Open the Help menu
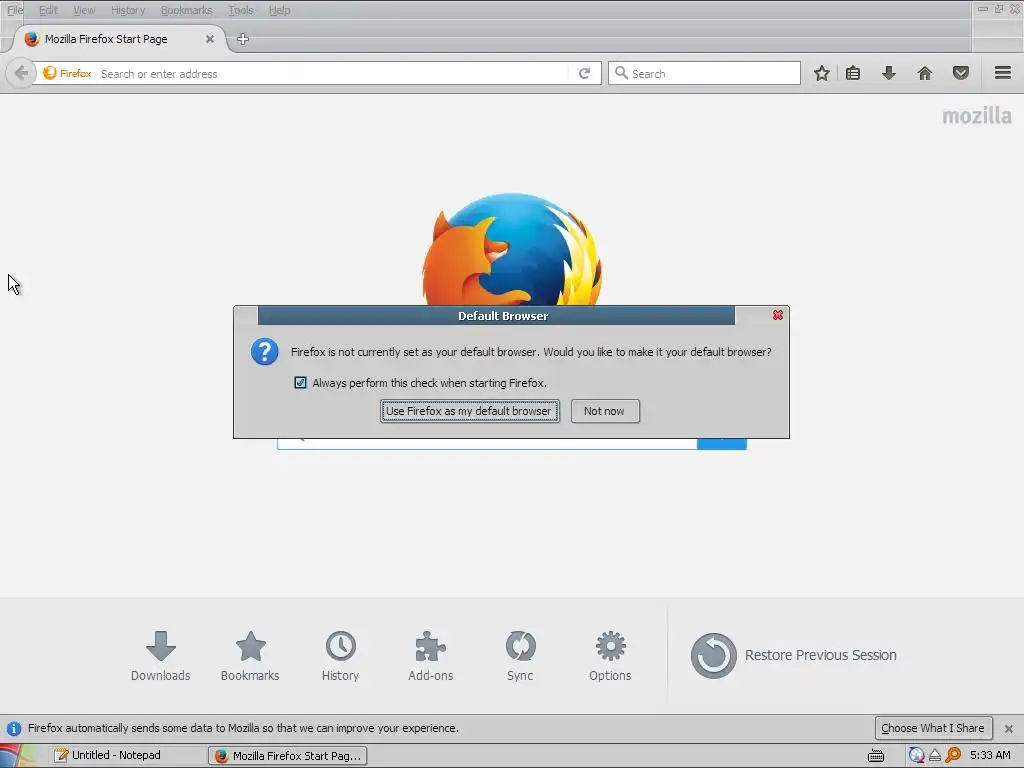1024x768 pixels. 280,10
